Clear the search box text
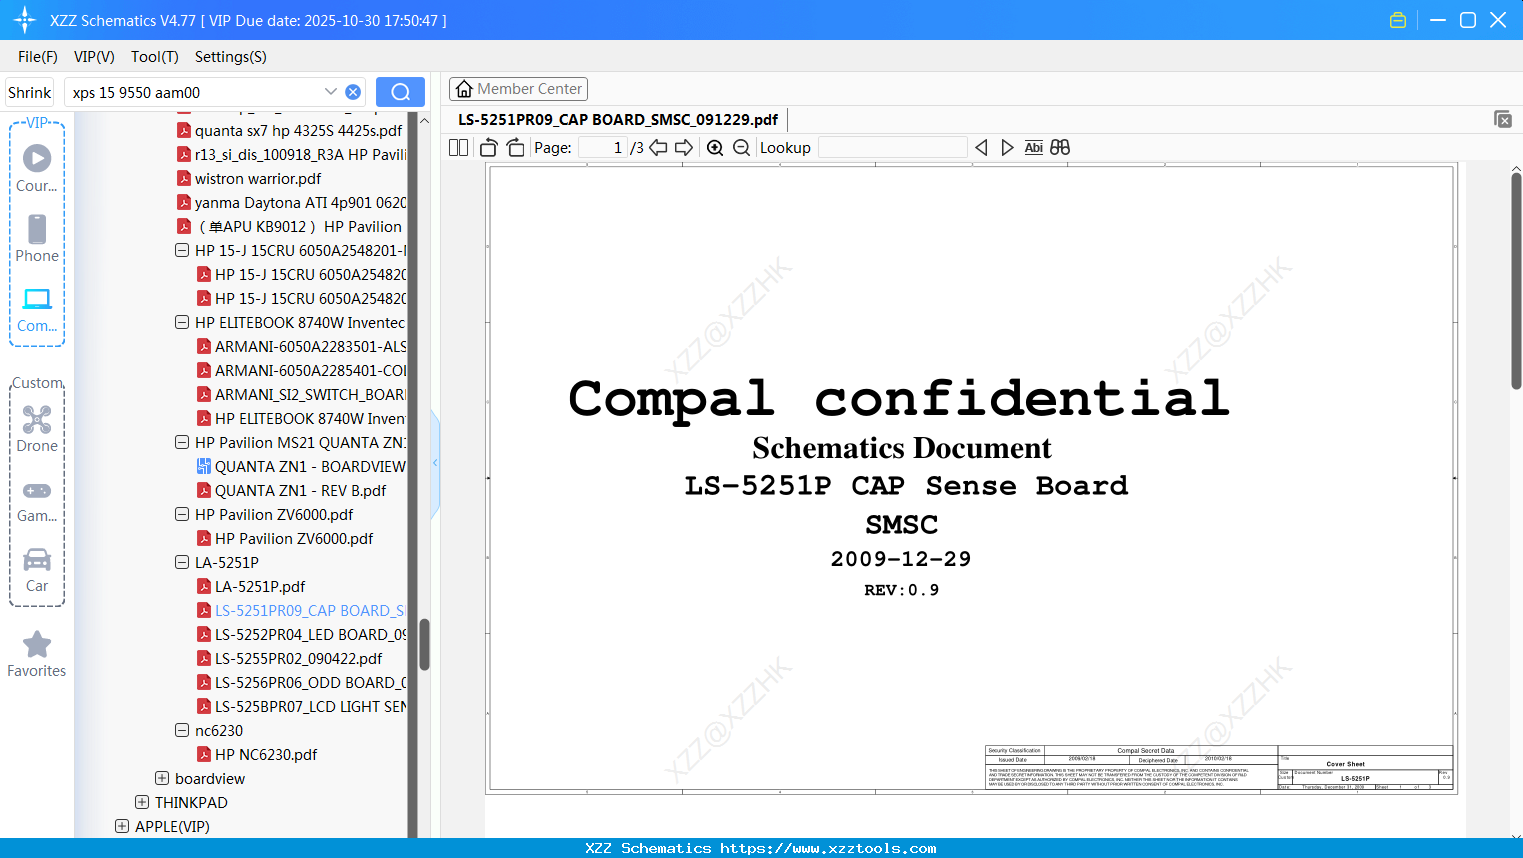 (x=353, y=92)
